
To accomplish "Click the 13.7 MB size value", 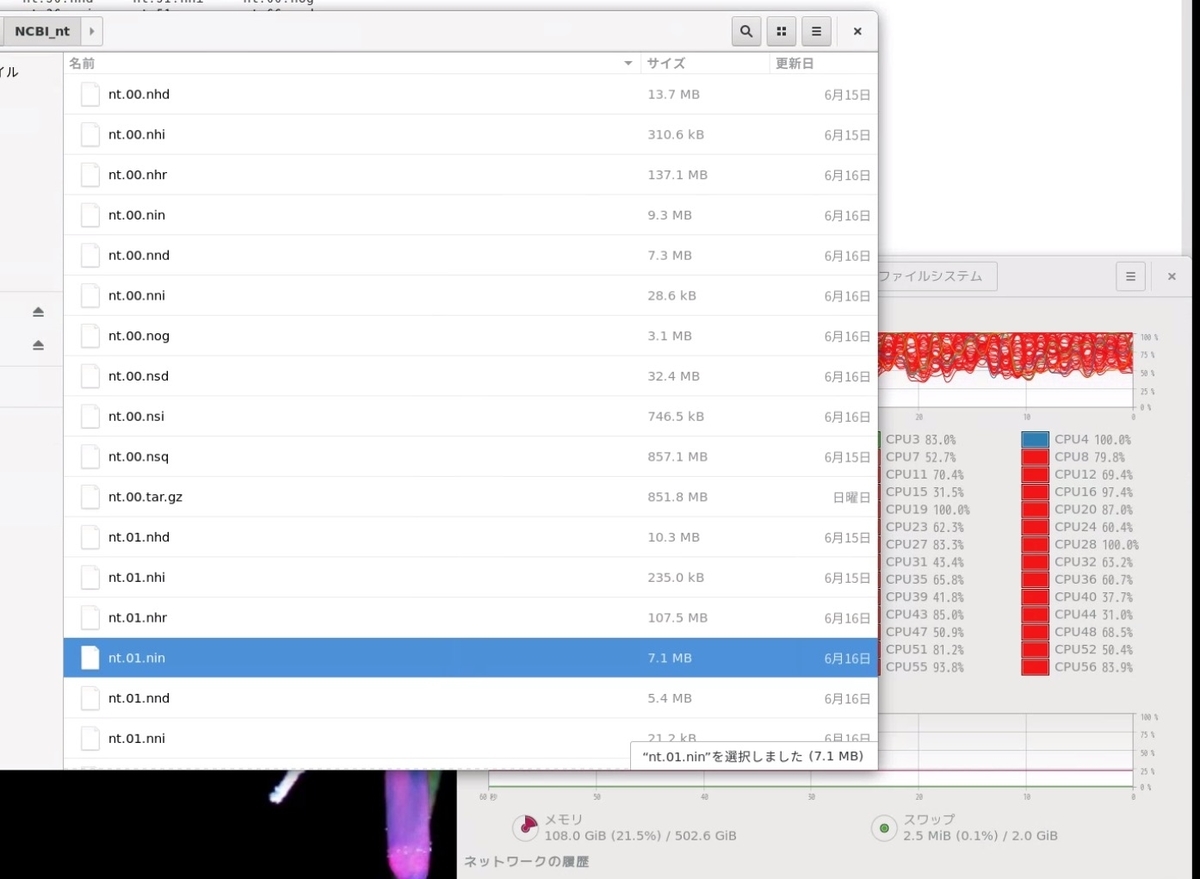I will pyautogui.click(x=673, y=94).
